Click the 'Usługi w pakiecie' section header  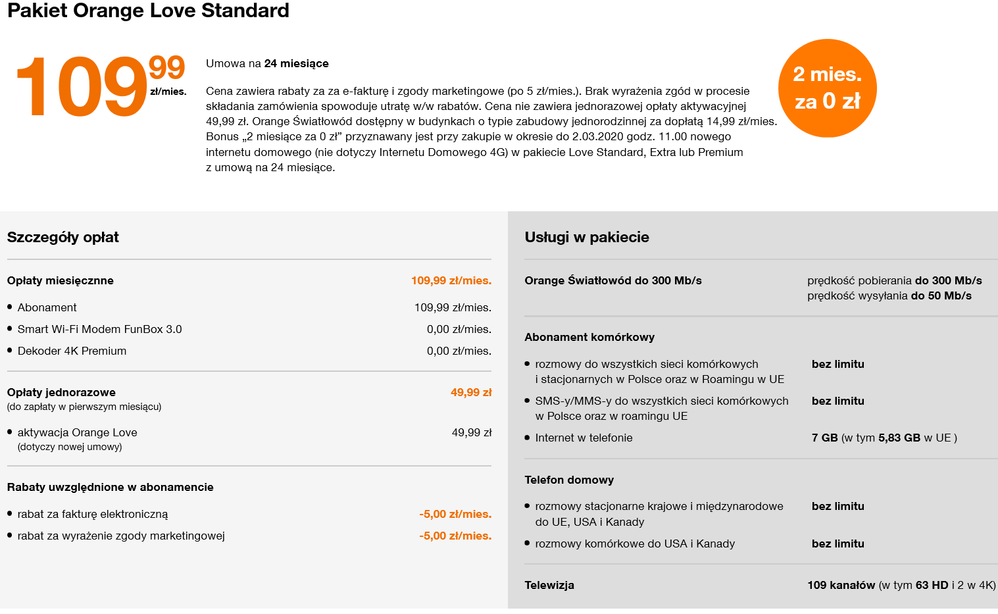click(x=587, y=237)
